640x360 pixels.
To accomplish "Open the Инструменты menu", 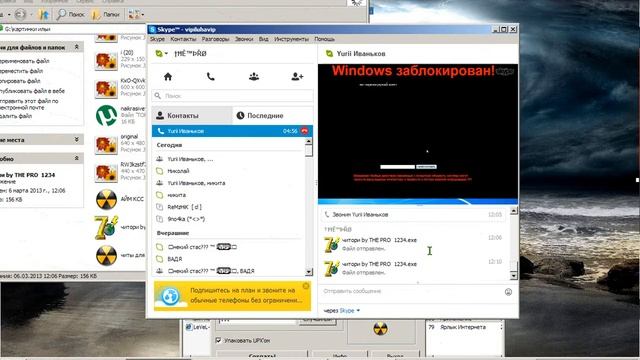I will click(291, 39).
